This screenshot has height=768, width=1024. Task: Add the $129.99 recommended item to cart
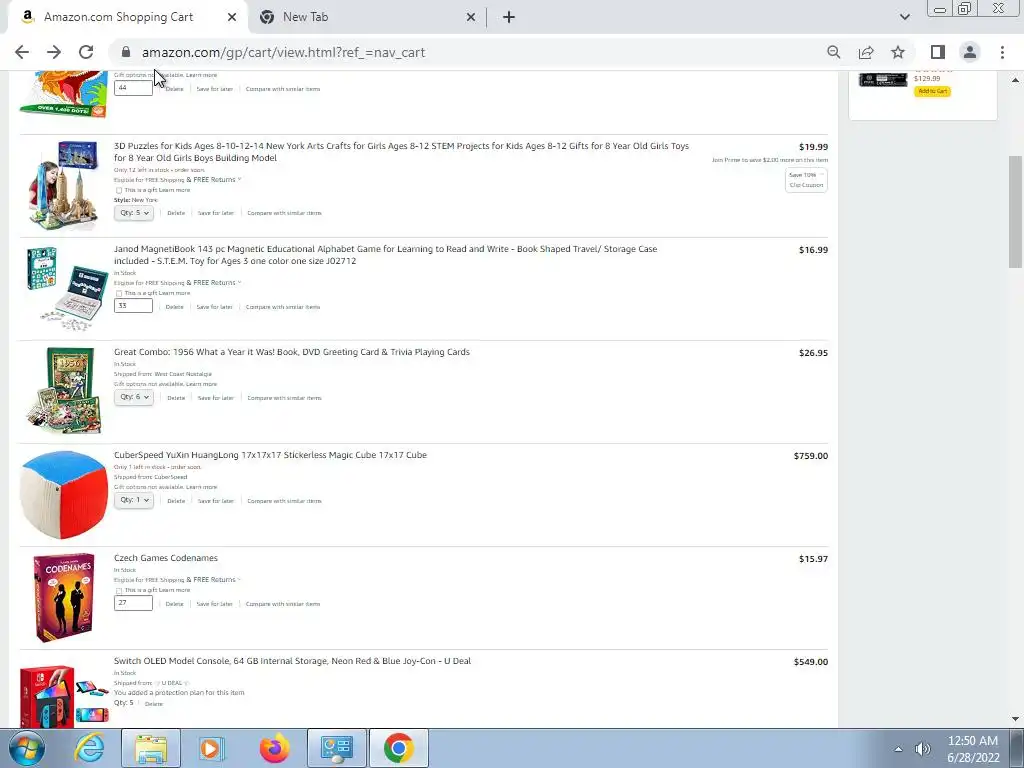pos(933,91)
